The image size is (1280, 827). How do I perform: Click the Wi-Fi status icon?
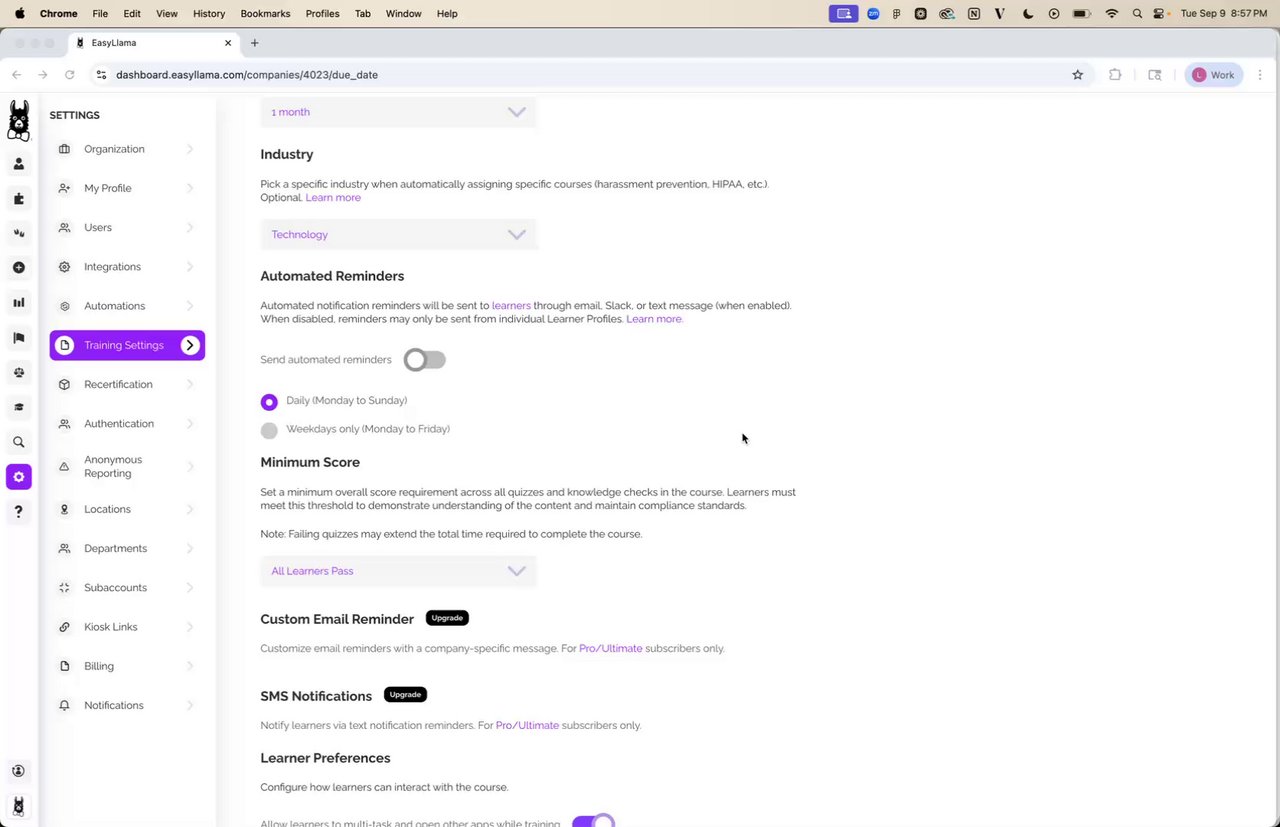[1111, 14]
